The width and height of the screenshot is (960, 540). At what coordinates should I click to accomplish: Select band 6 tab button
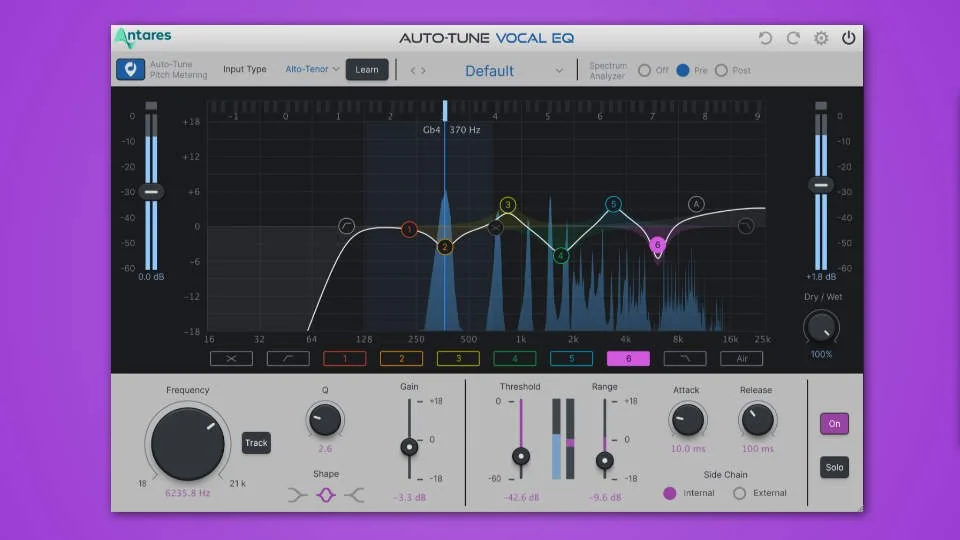(x=628, y=359)
